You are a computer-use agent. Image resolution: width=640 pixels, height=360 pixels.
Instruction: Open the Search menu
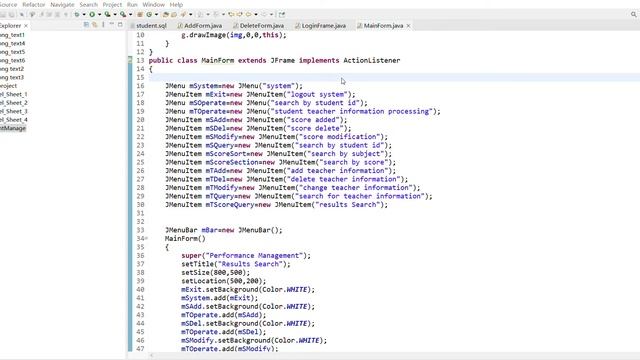pyautogui.click(x=88, y=4)
